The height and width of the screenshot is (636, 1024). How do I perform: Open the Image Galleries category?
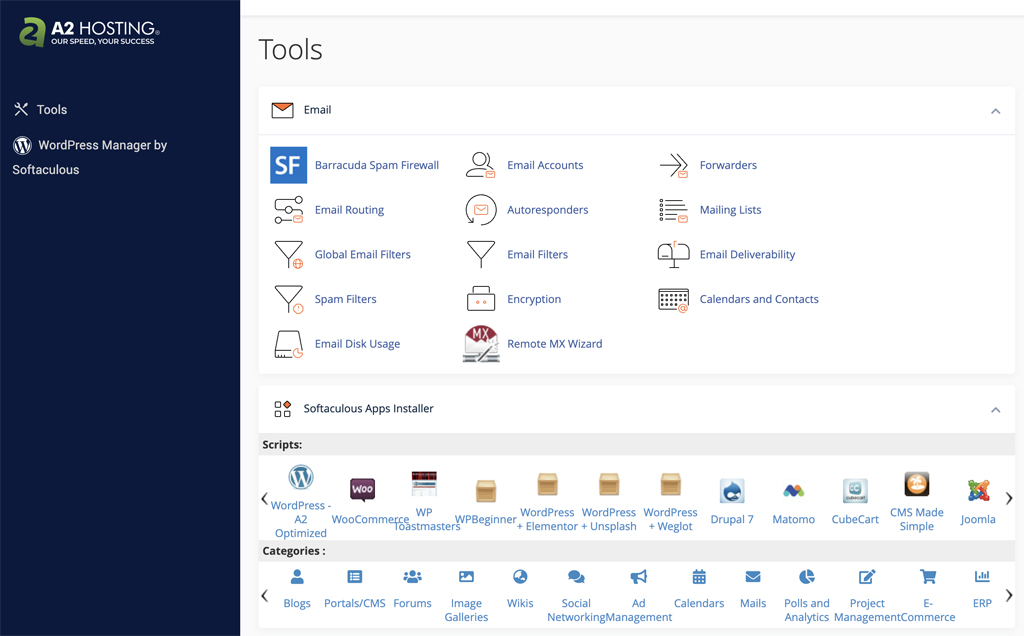tap(466, 596)
